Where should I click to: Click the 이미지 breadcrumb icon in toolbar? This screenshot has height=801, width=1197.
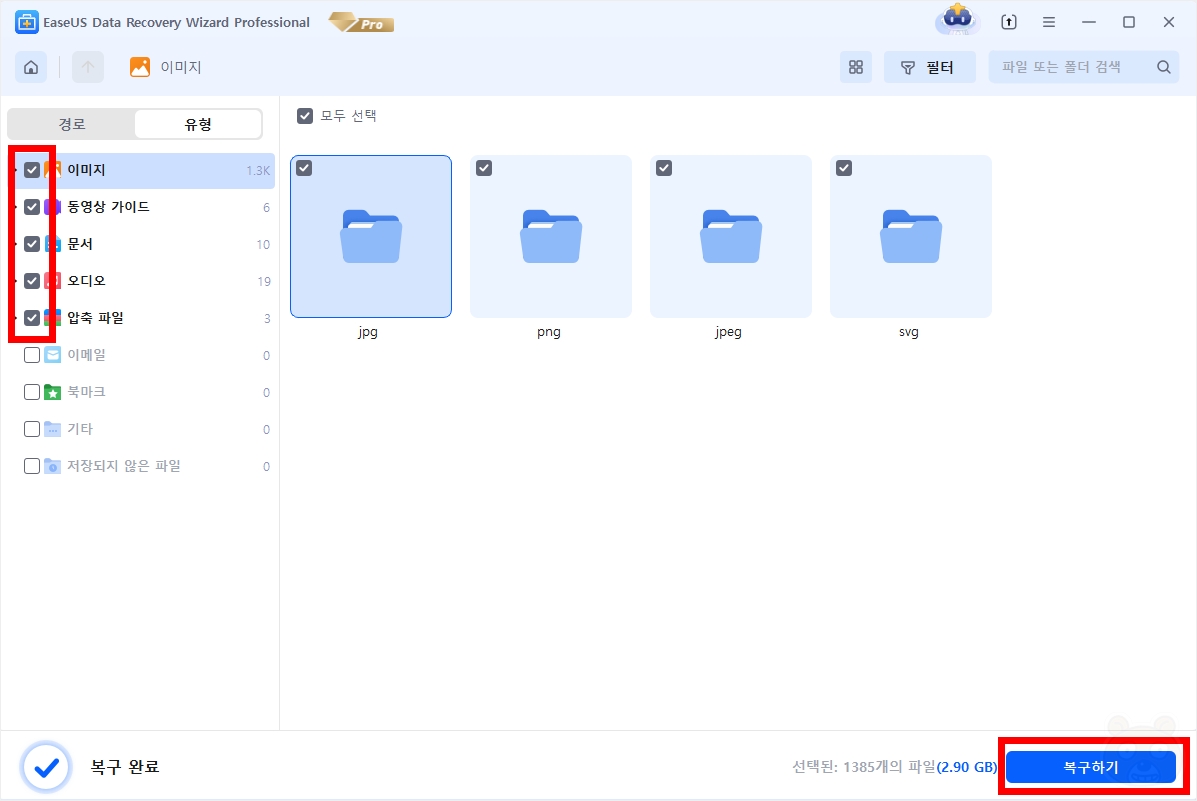(140, 67)
